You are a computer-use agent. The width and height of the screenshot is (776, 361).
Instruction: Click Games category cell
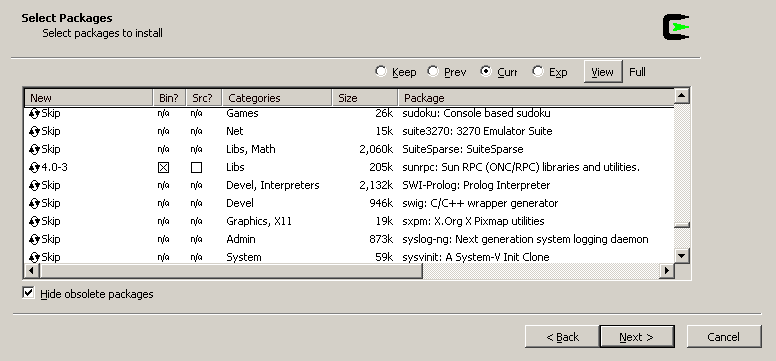[x=242, y=113]
